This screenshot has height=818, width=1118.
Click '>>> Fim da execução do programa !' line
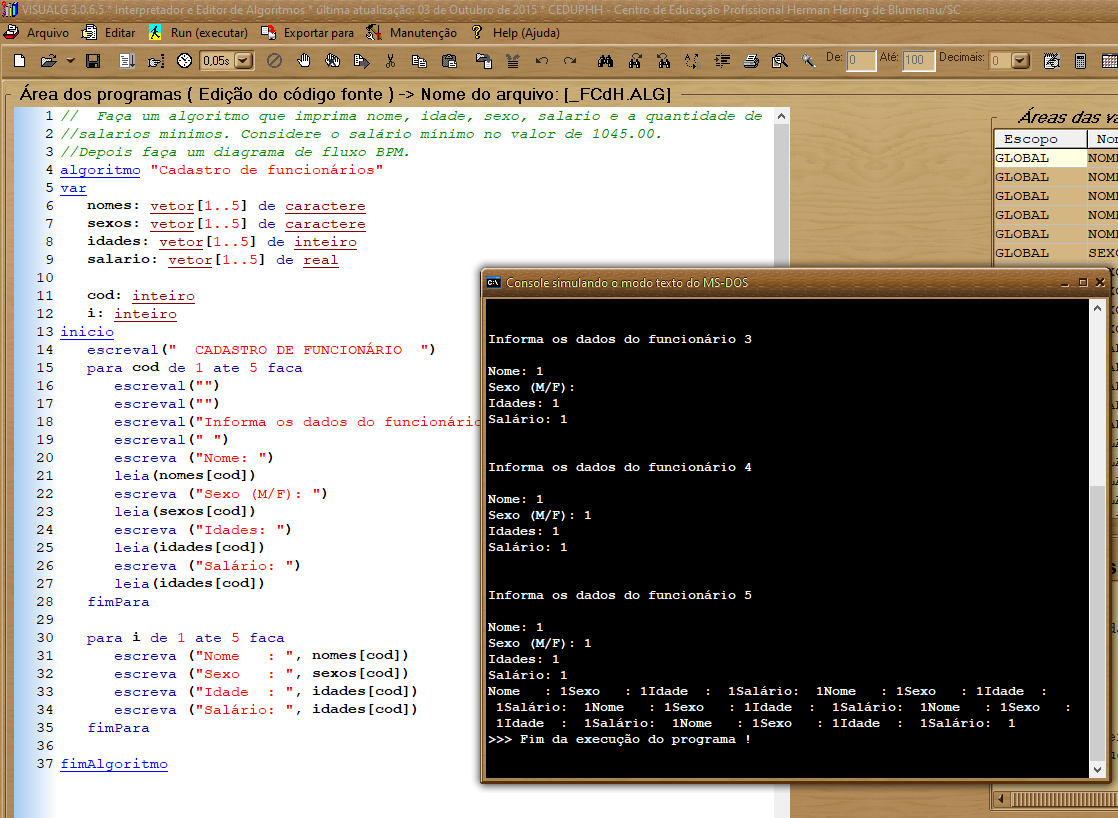tap(619, 740)
